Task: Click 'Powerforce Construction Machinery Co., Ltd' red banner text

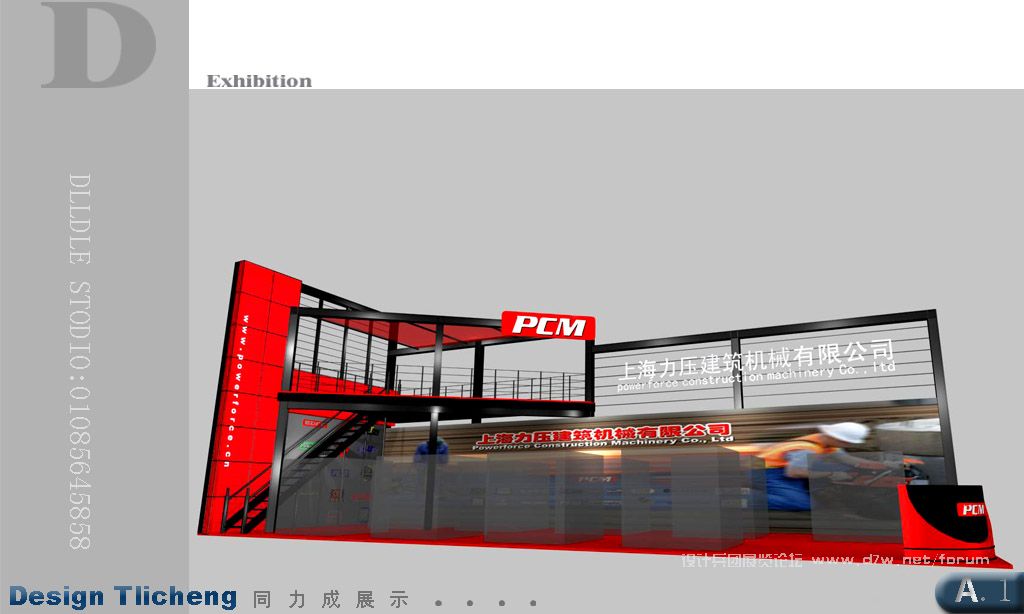Action: (x=603, y=442)
